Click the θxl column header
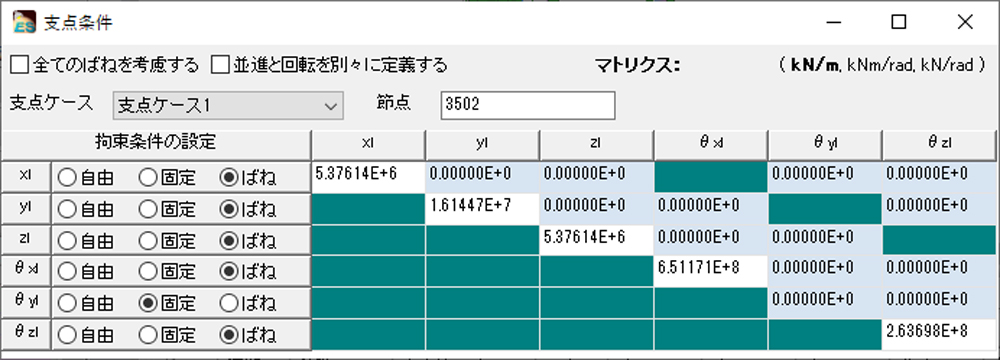The image size is (1000, 360). [x=710, y=145]
